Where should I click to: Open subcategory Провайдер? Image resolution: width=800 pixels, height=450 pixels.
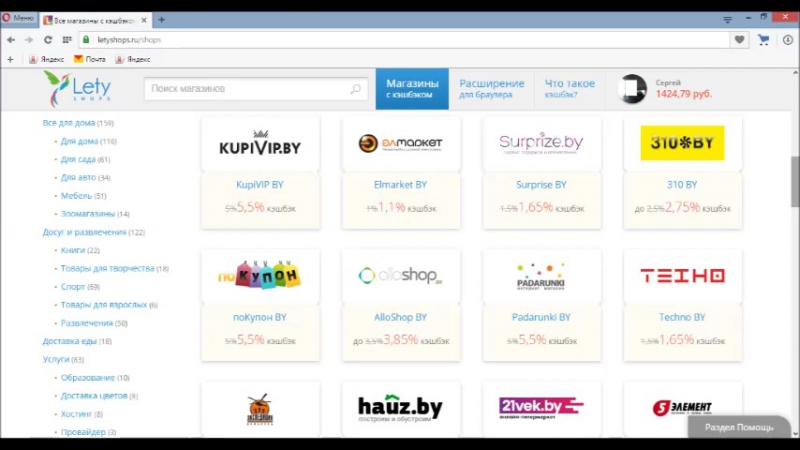click(x=83, y=432)
